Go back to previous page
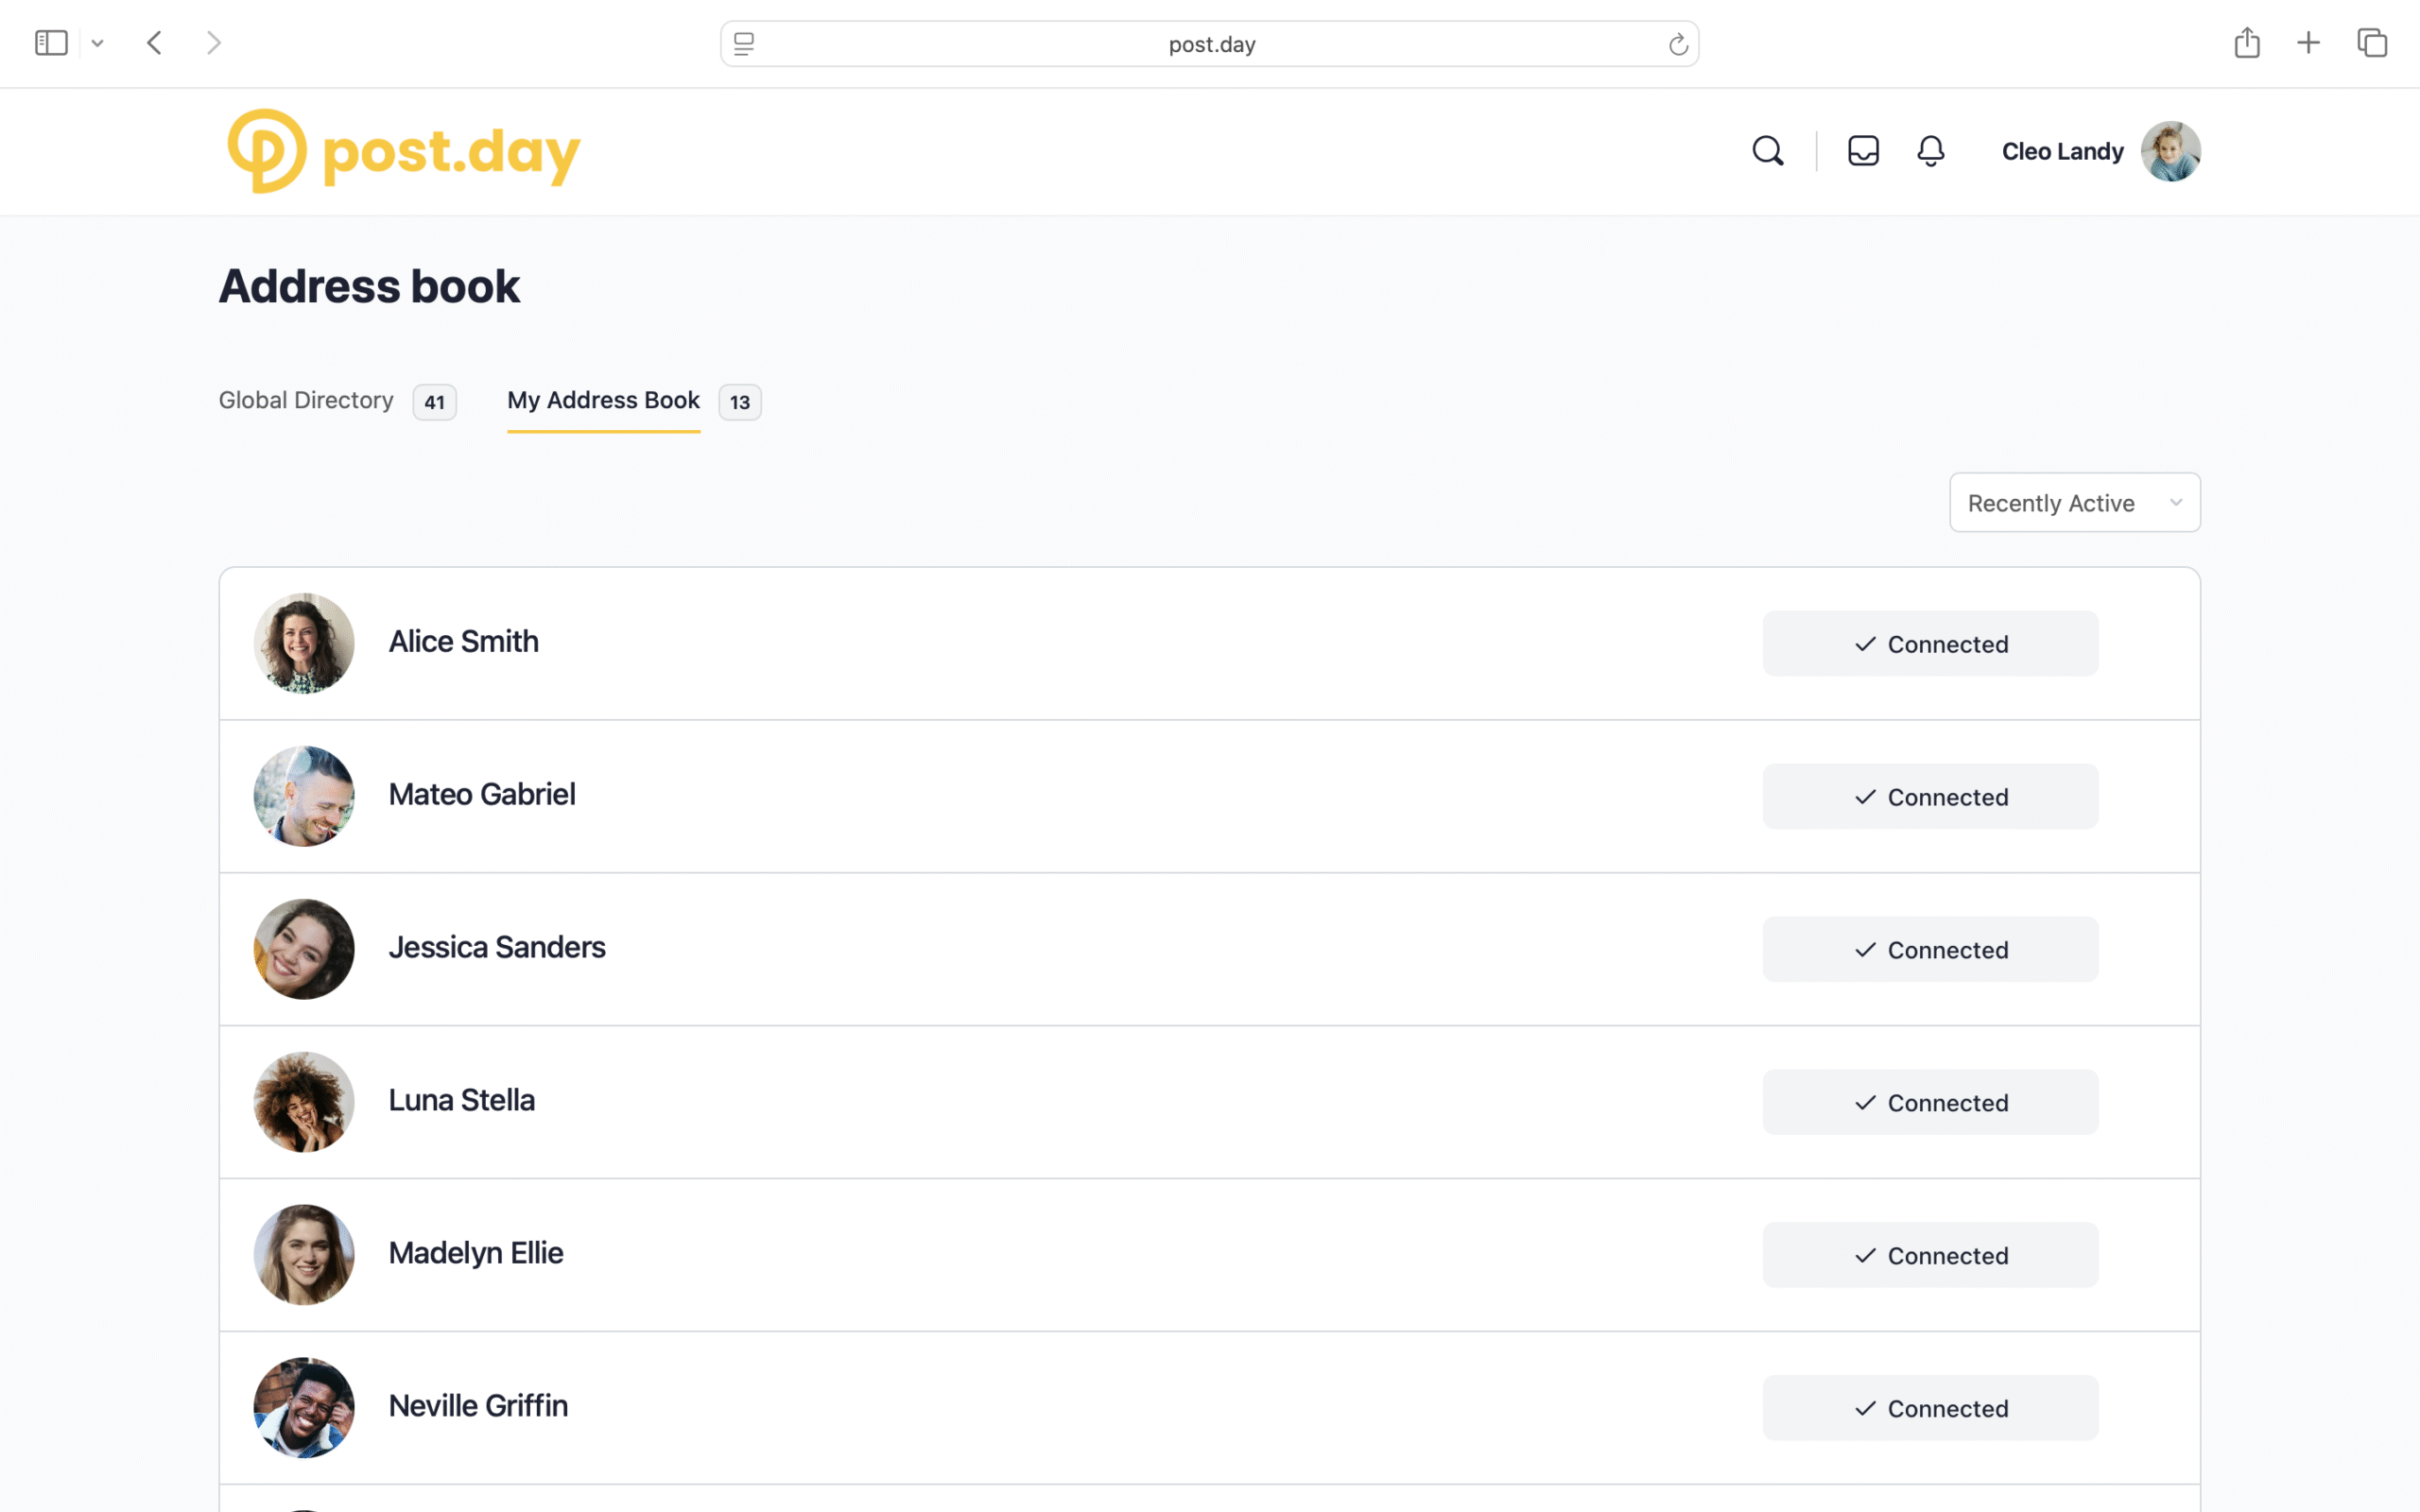The height and width of the screenshot is (1512, 2420). click(x=154, y=43)
